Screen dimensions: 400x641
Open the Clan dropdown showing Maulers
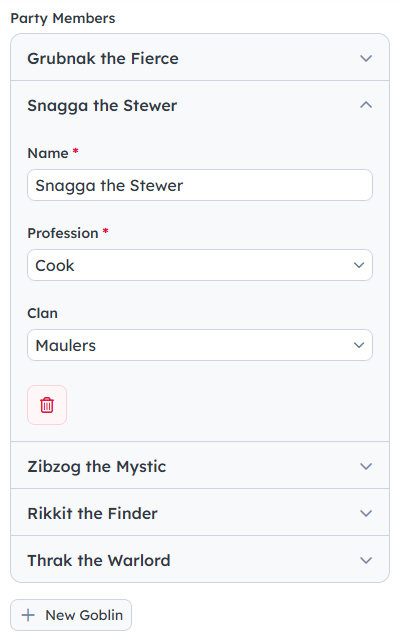(x=200, y=345)
